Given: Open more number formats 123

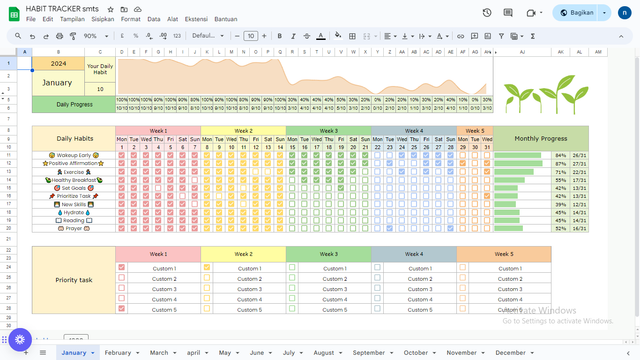Looking at the screenshot, I should [177, 36].
